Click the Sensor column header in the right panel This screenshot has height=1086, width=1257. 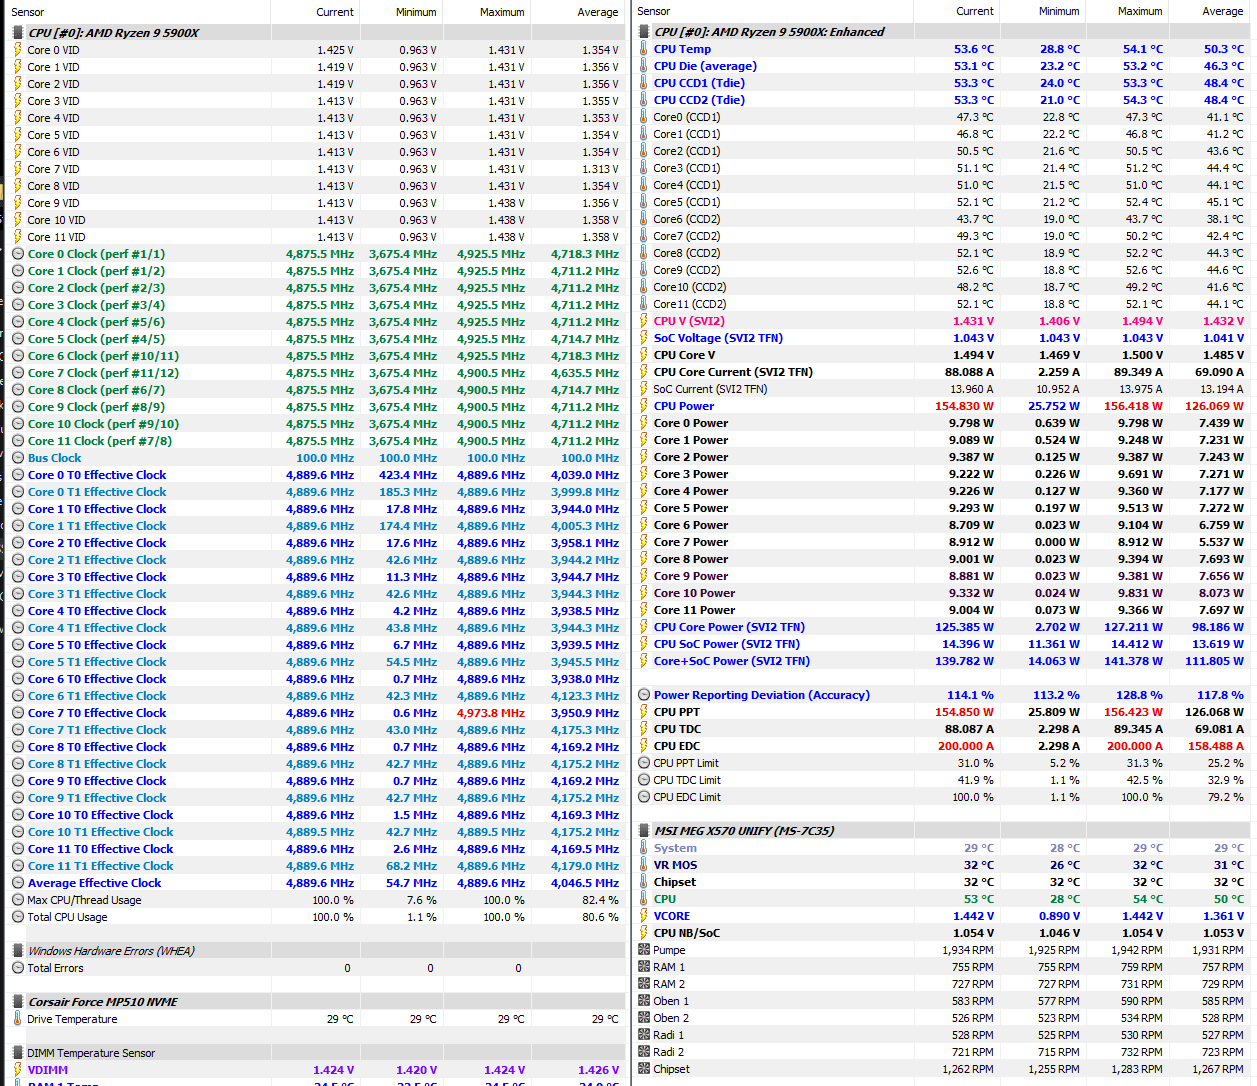coord(654,11)
